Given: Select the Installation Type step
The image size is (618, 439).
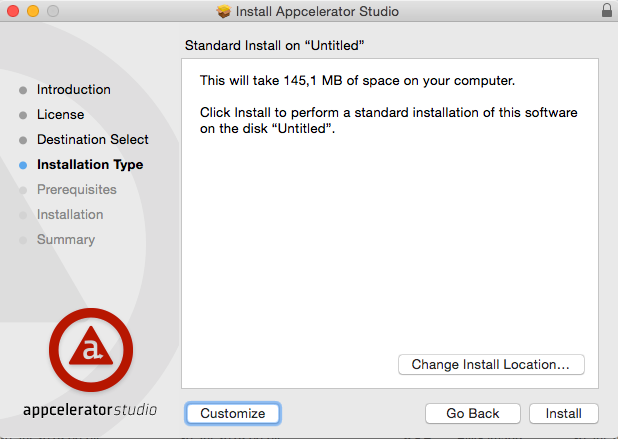Looking at the screenshot, I should (90, 164).
